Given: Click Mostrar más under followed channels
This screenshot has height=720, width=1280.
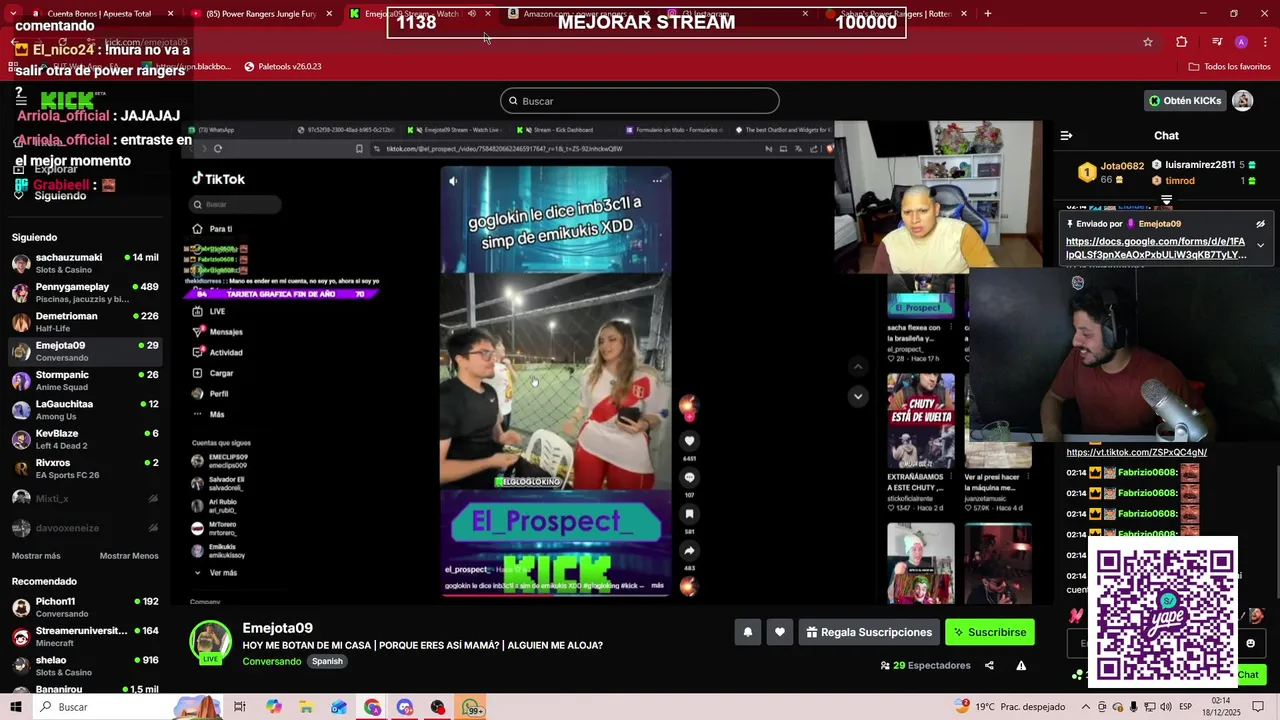Looking at the screenshot, I should click(36, 556).
